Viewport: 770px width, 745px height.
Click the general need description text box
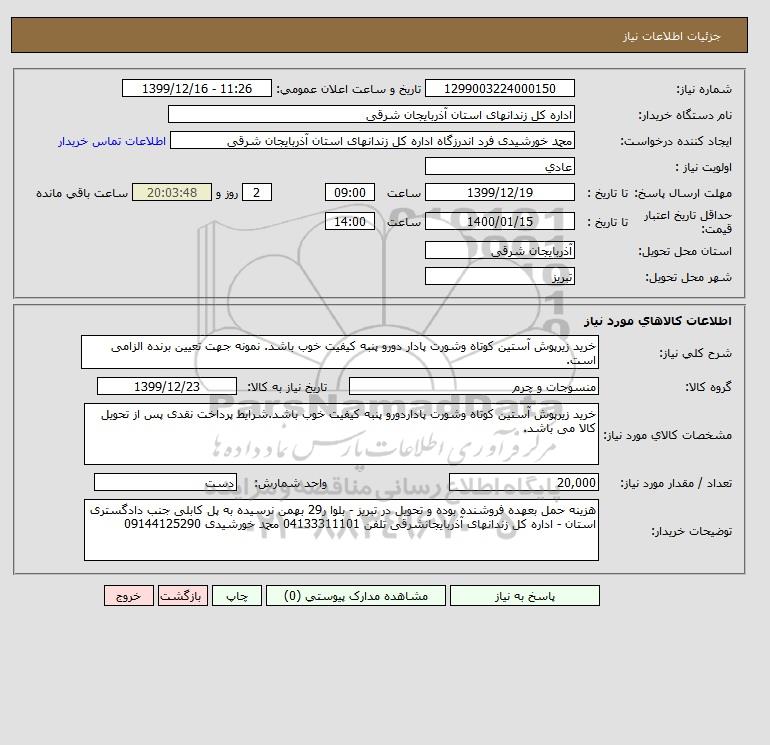340,352
